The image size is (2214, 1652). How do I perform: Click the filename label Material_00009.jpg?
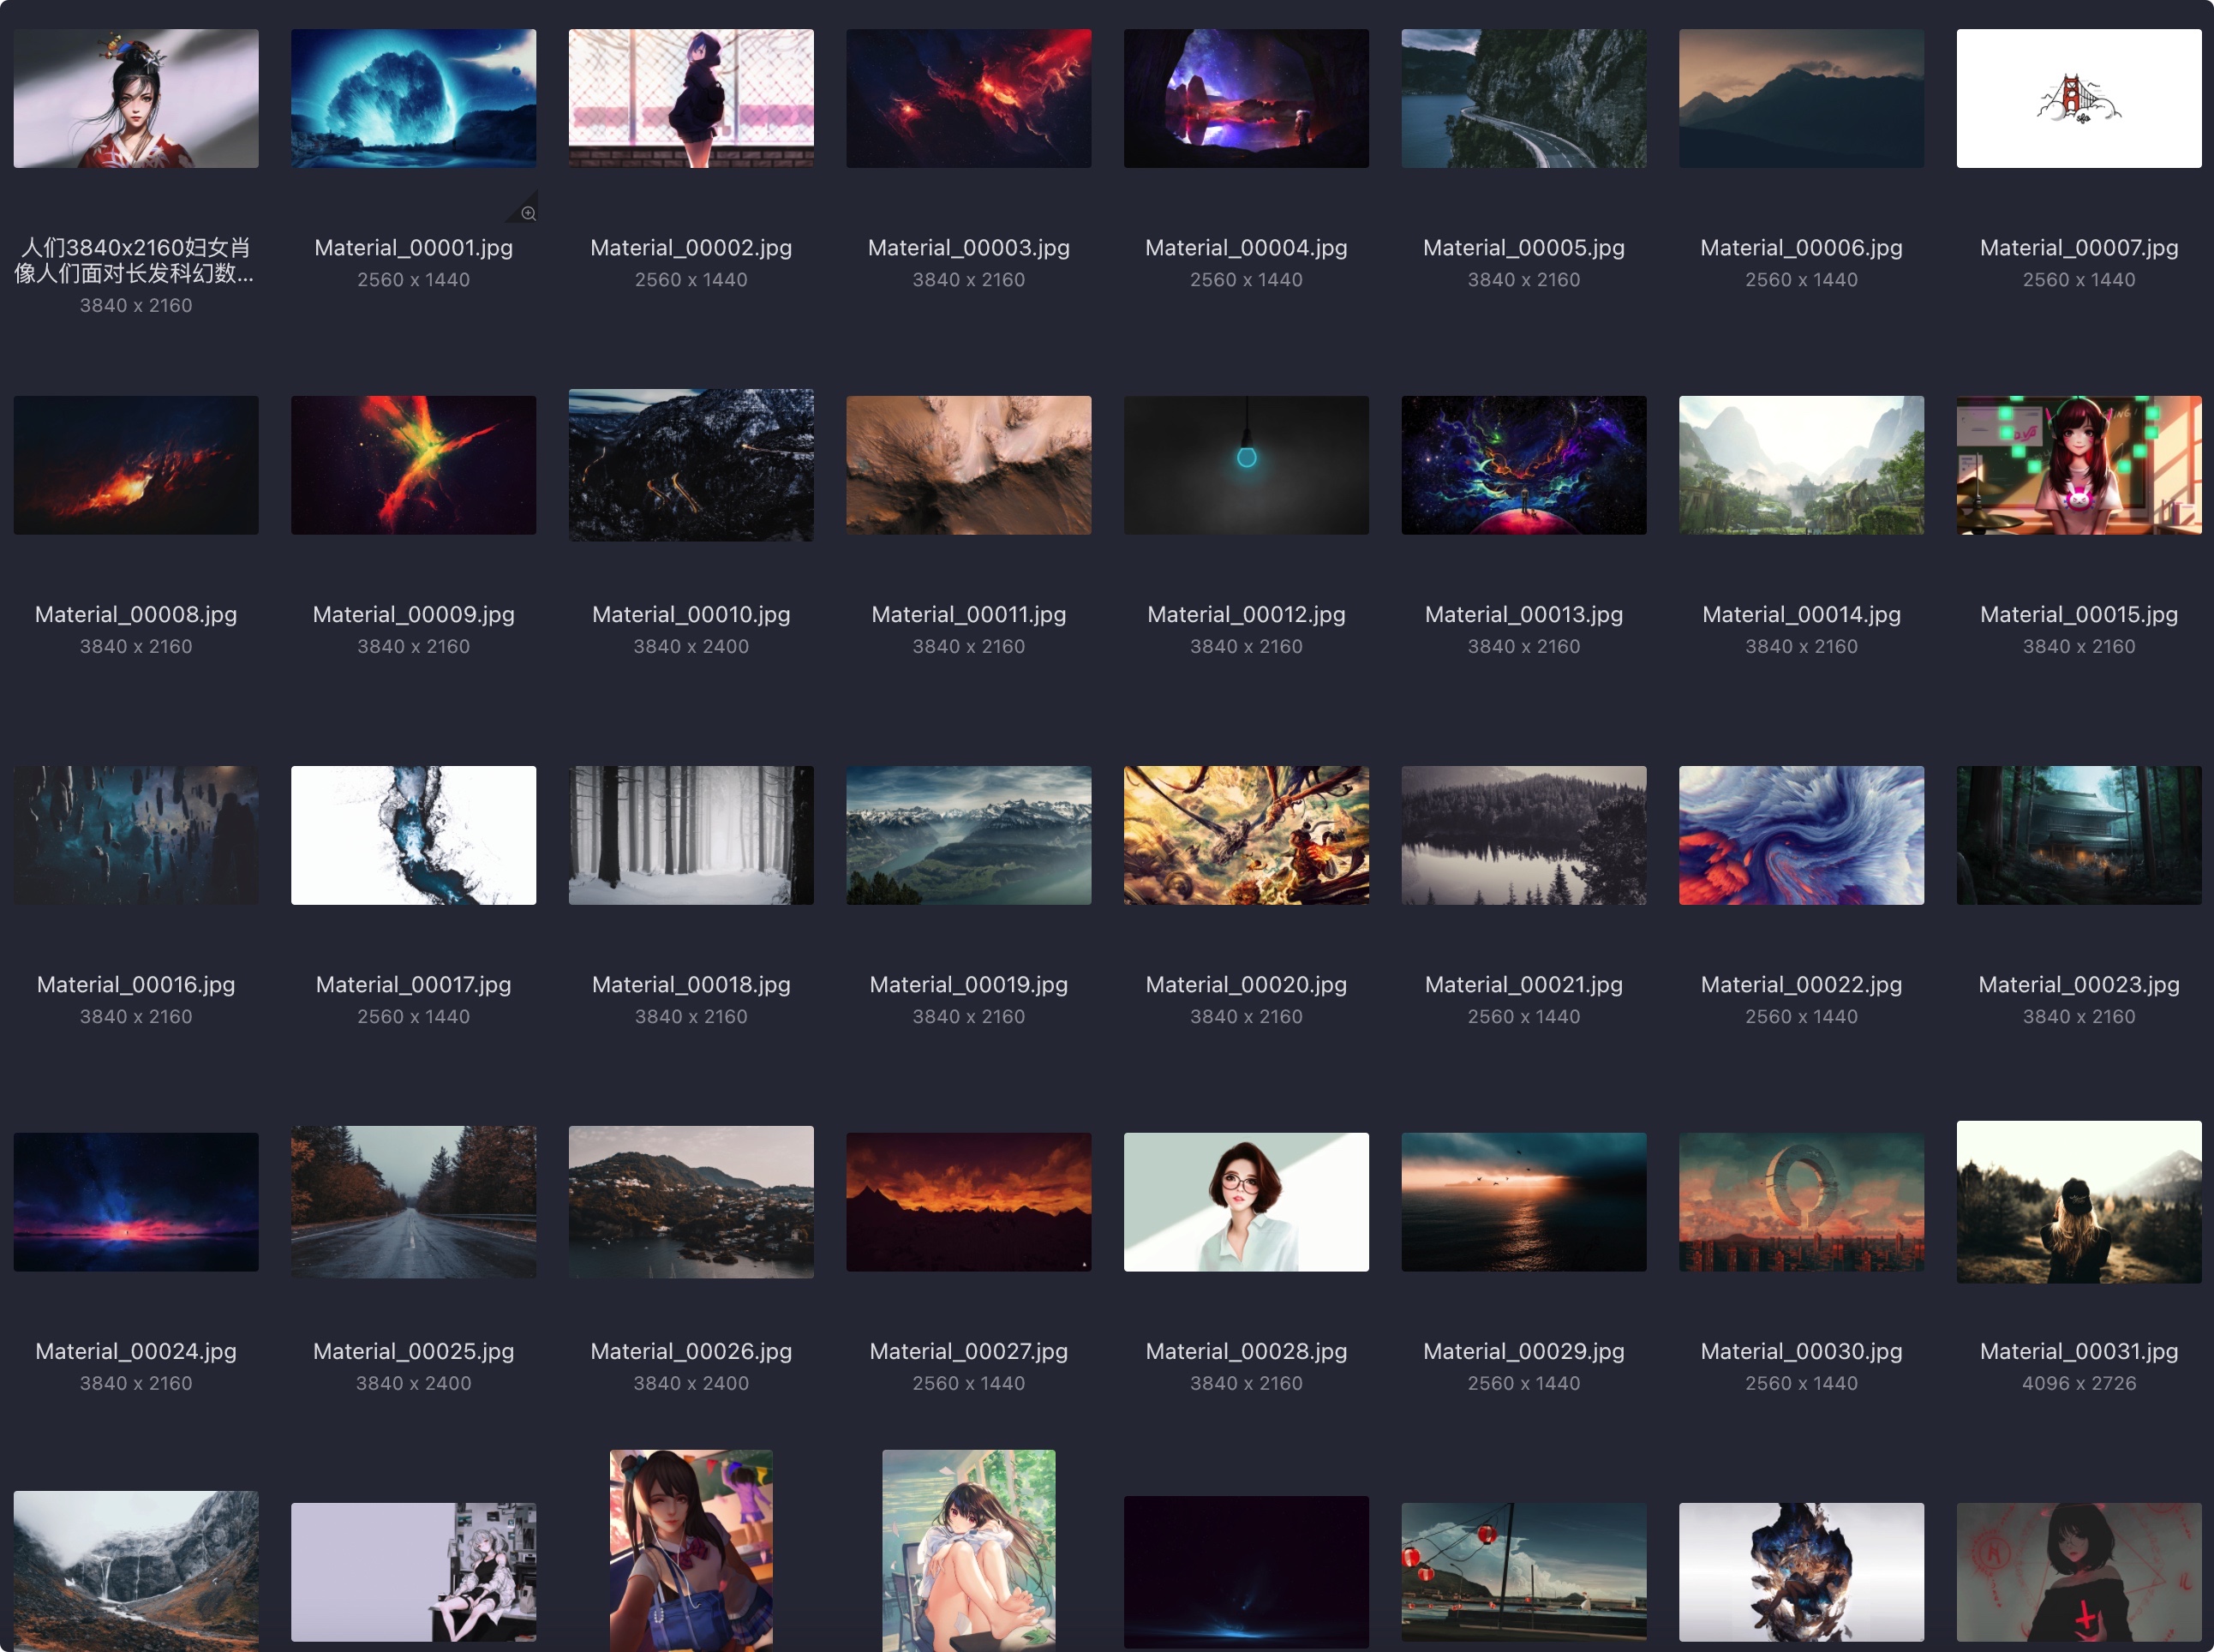point(413,614)
